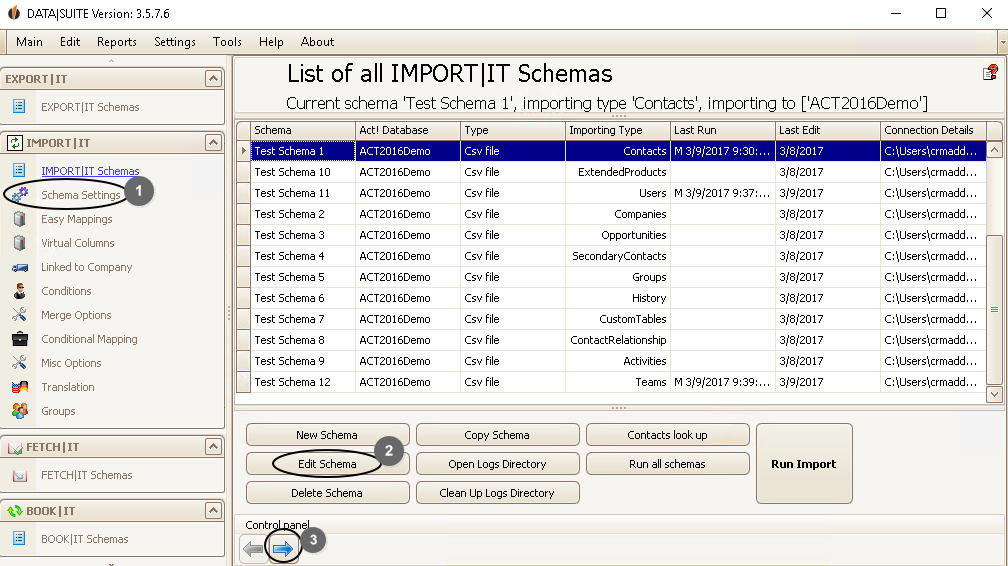Click the IMPORT|IT header refresh icon
Image resolution: width=1008 pixels, height=566 pixels.
tap(14, 143)
